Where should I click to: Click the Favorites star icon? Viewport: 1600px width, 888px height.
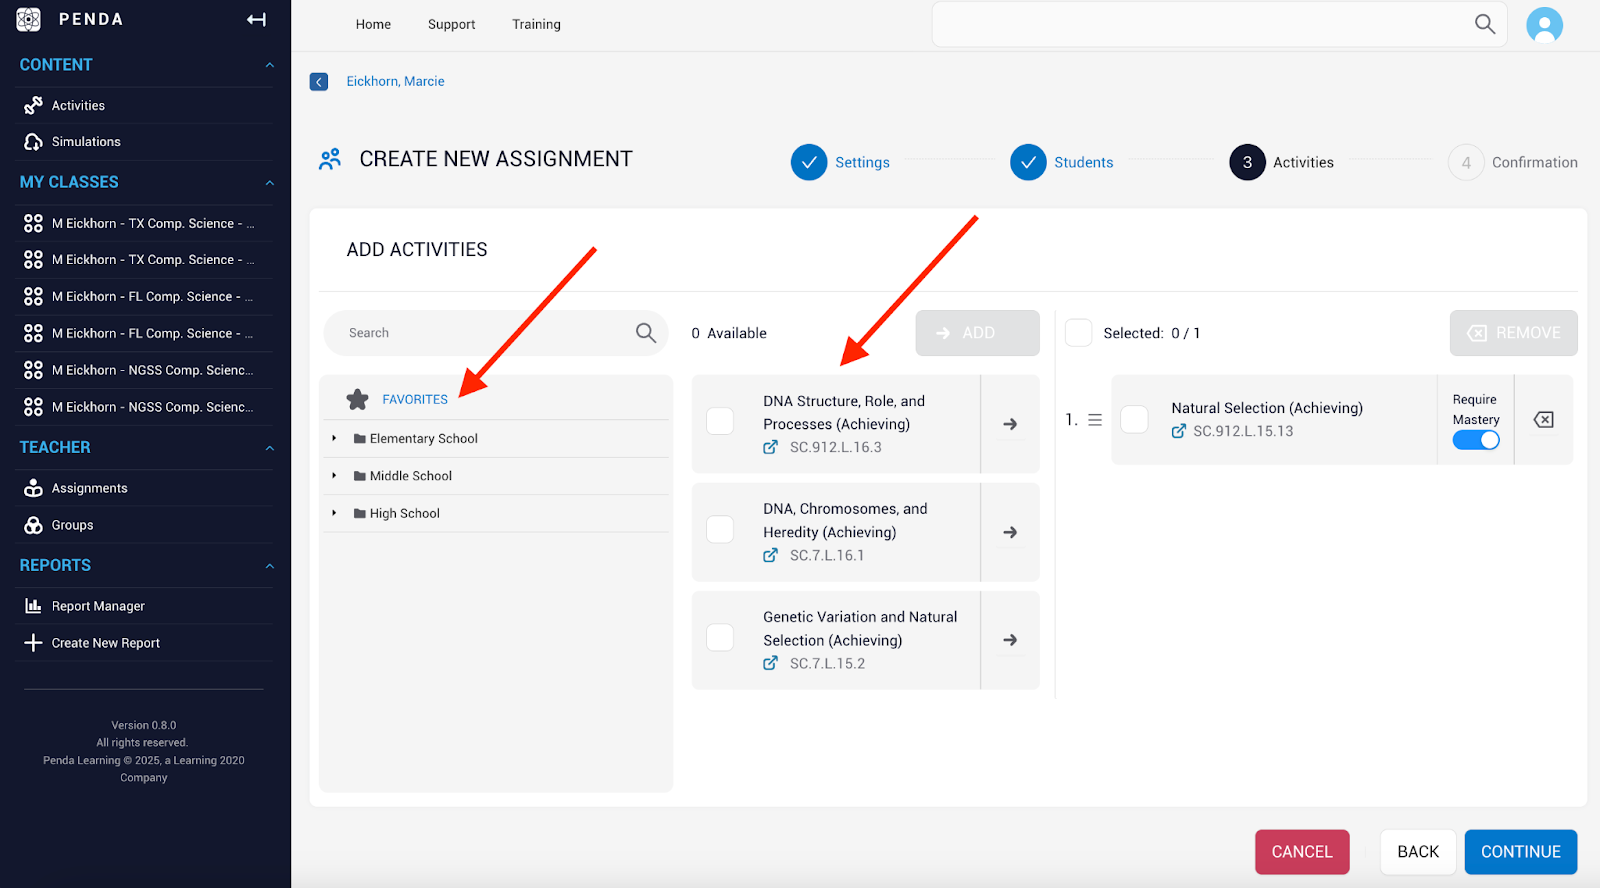click(x=357, y=399)
